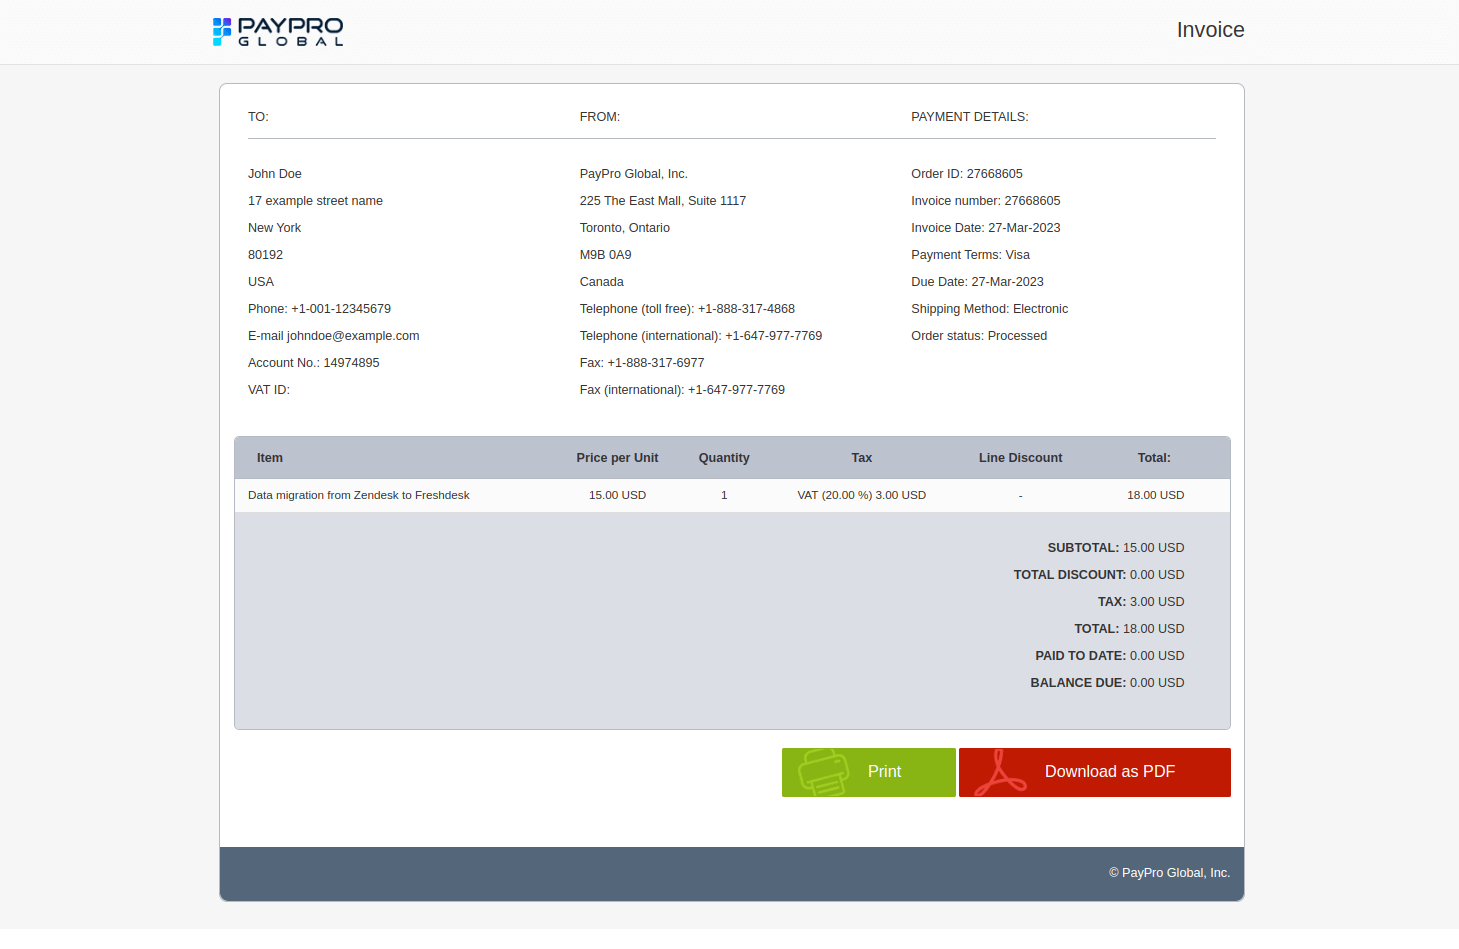Select the Invoice page heading
This screenshot has width=1459, height=949.
click(1210, 30)
